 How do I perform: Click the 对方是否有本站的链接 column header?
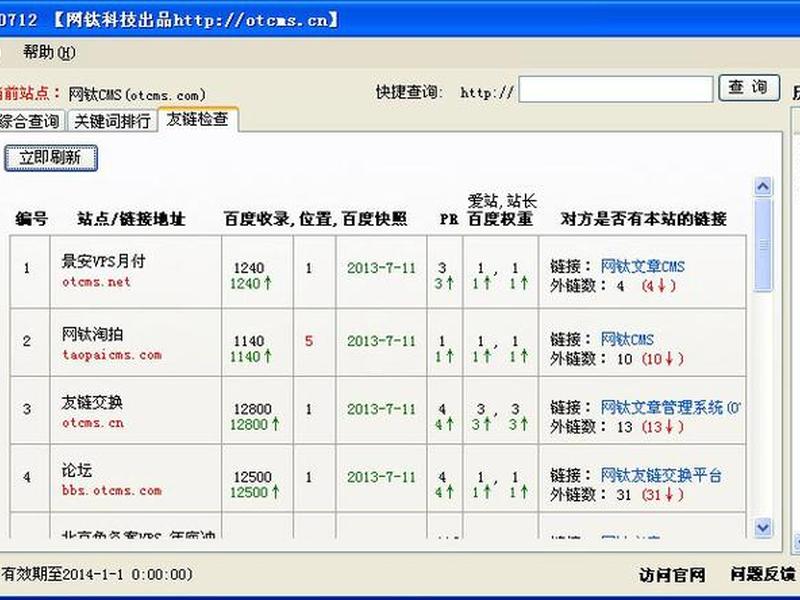coord(643,219)
